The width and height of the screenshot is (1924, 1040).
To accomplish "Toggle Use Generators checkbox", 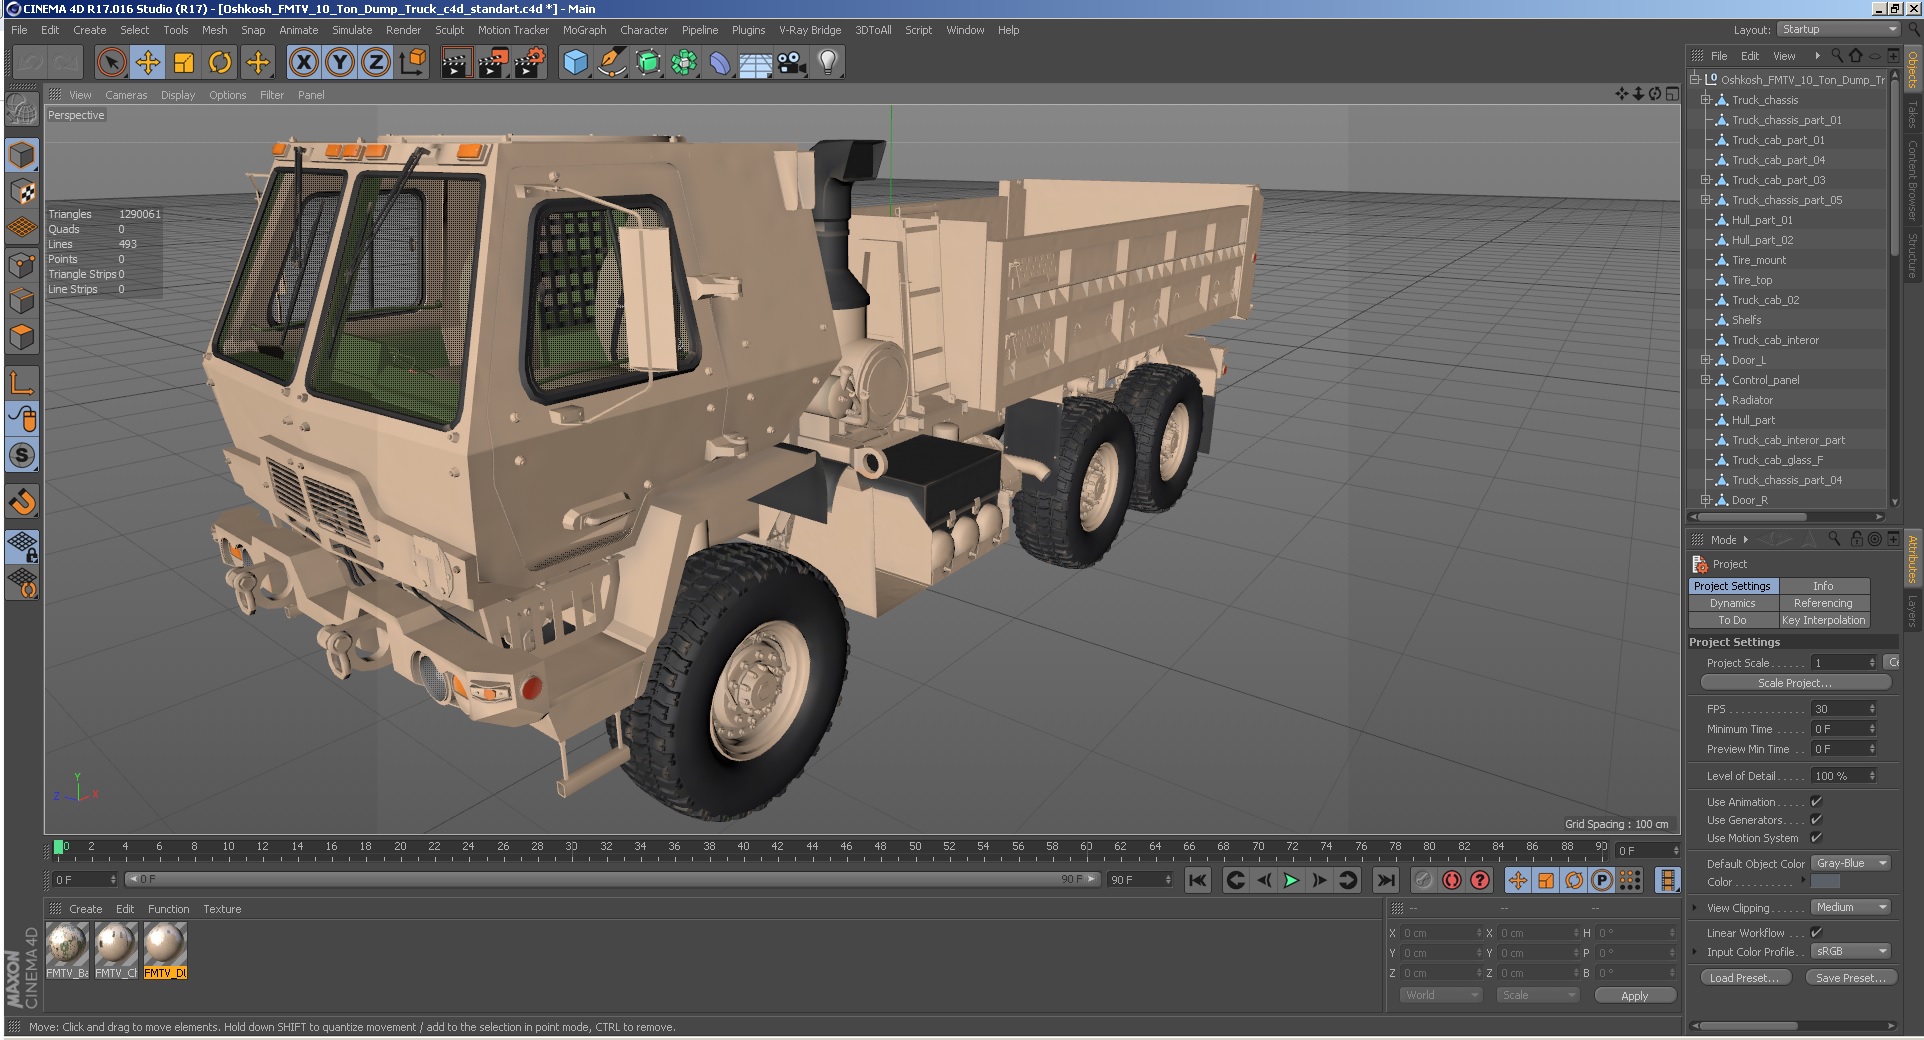I will 1816,820.
